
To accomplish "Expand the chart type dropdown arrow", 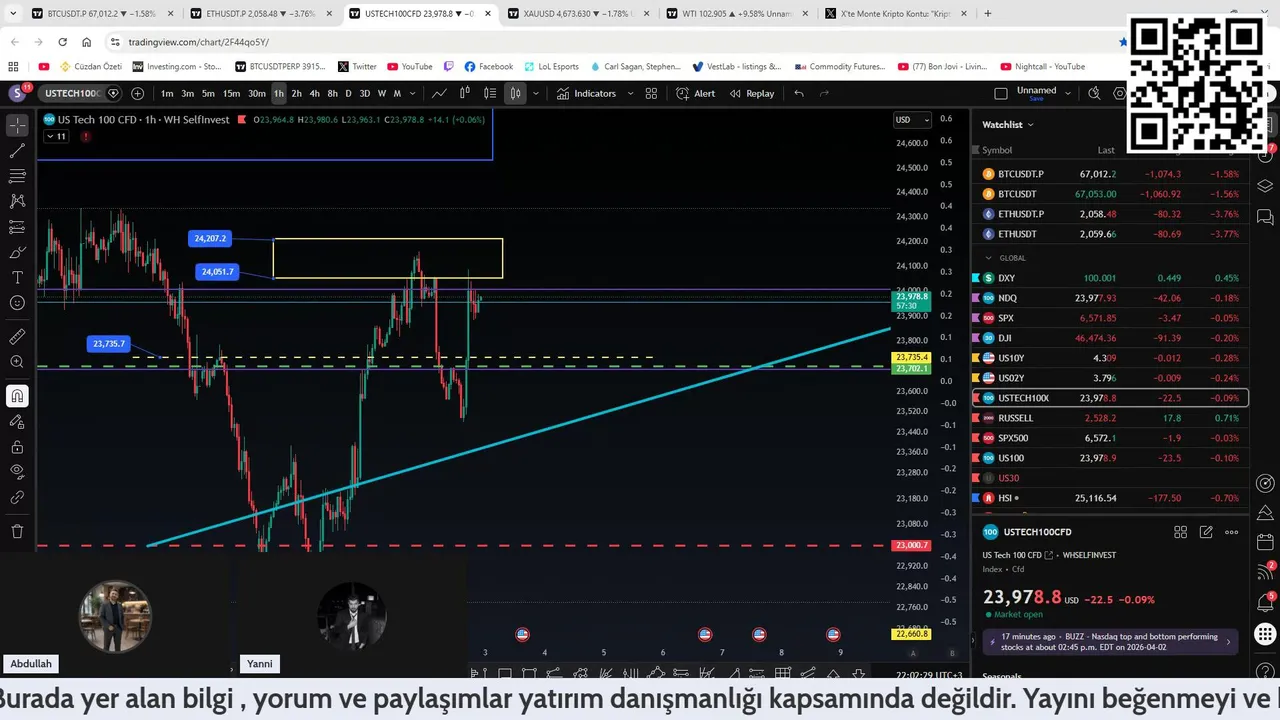I will tap(536, 93).
